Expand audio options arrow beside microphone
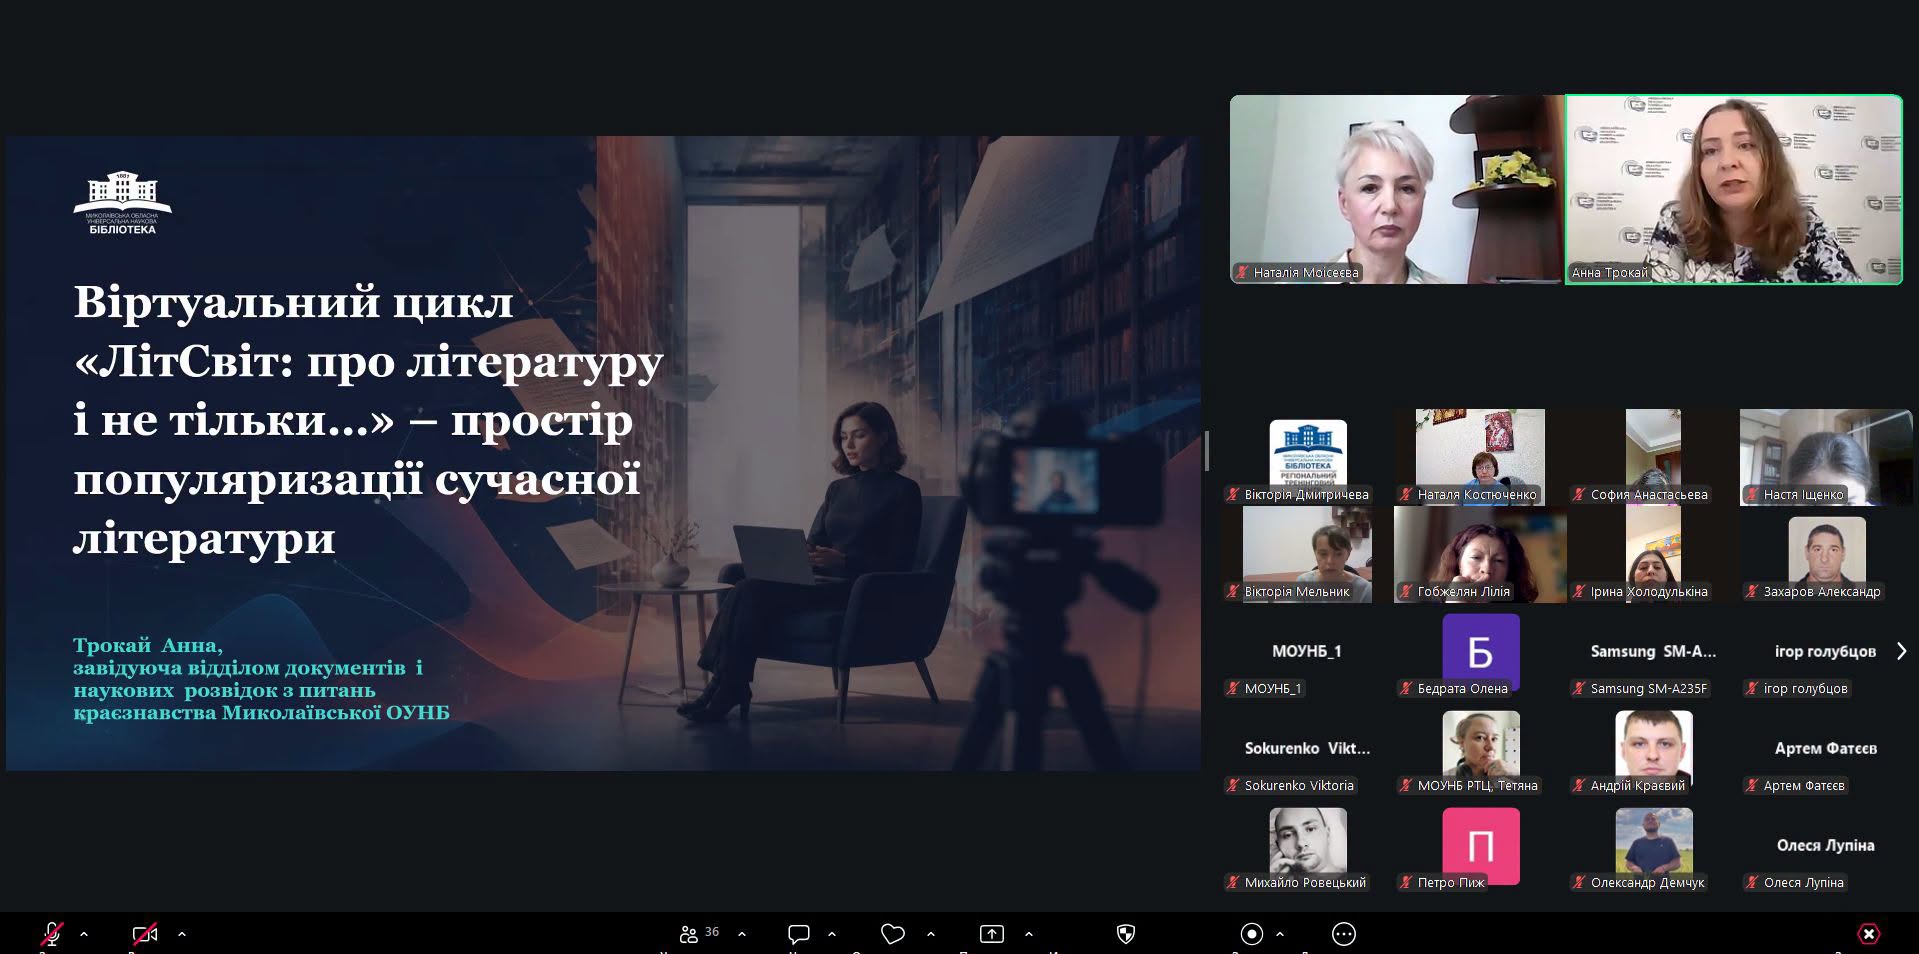 point(84,934)
